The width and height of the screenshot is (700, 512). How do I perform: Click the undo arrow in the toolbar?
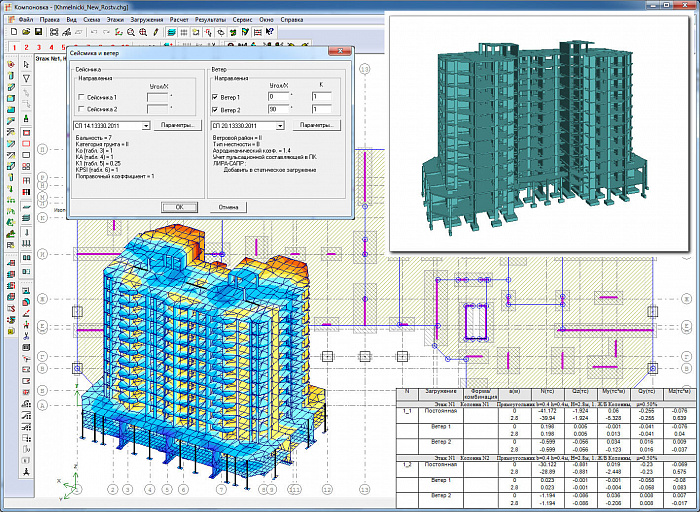tap(94, 32)
